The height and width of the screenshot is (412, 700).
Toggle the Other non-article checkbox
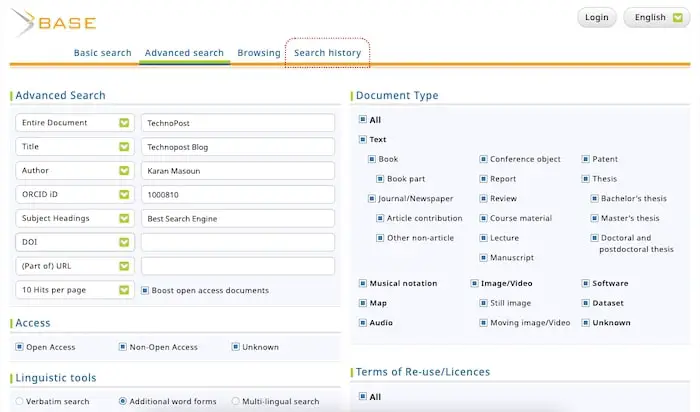380,238
